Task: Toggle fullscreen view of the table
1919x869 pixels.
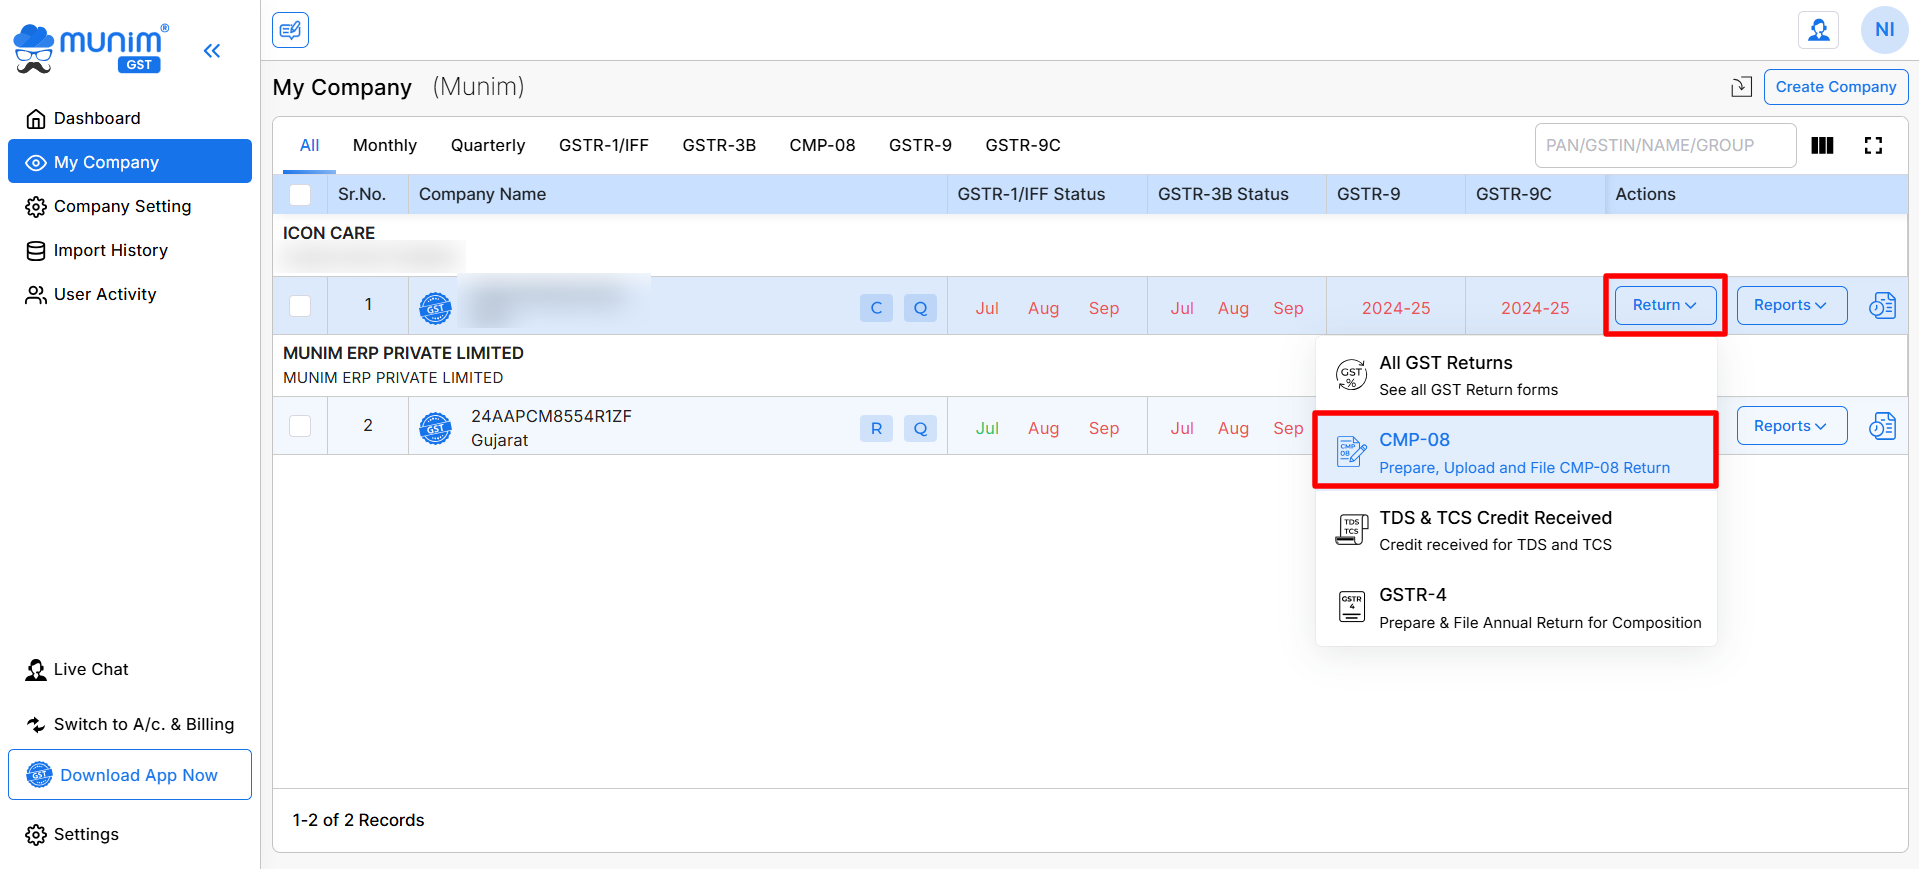Action: pyautogui.click(x=1873, y=146)
